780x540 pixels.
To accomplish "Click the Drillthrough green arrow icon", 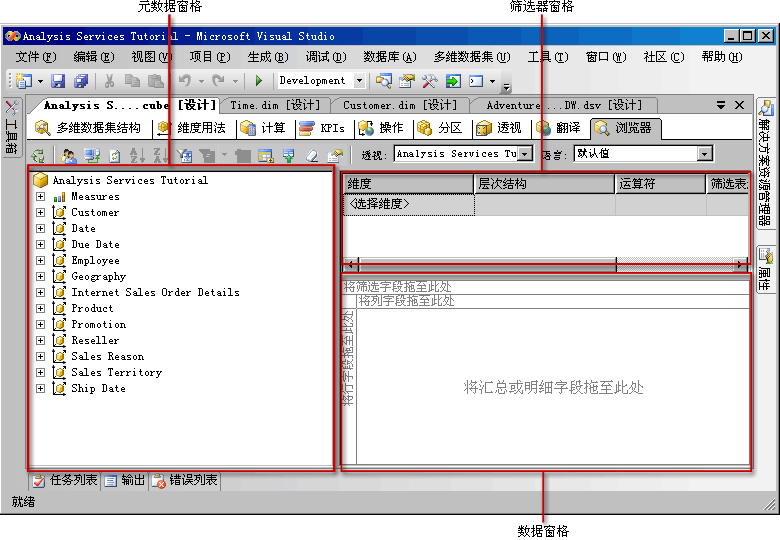I will tap(289, 156).
